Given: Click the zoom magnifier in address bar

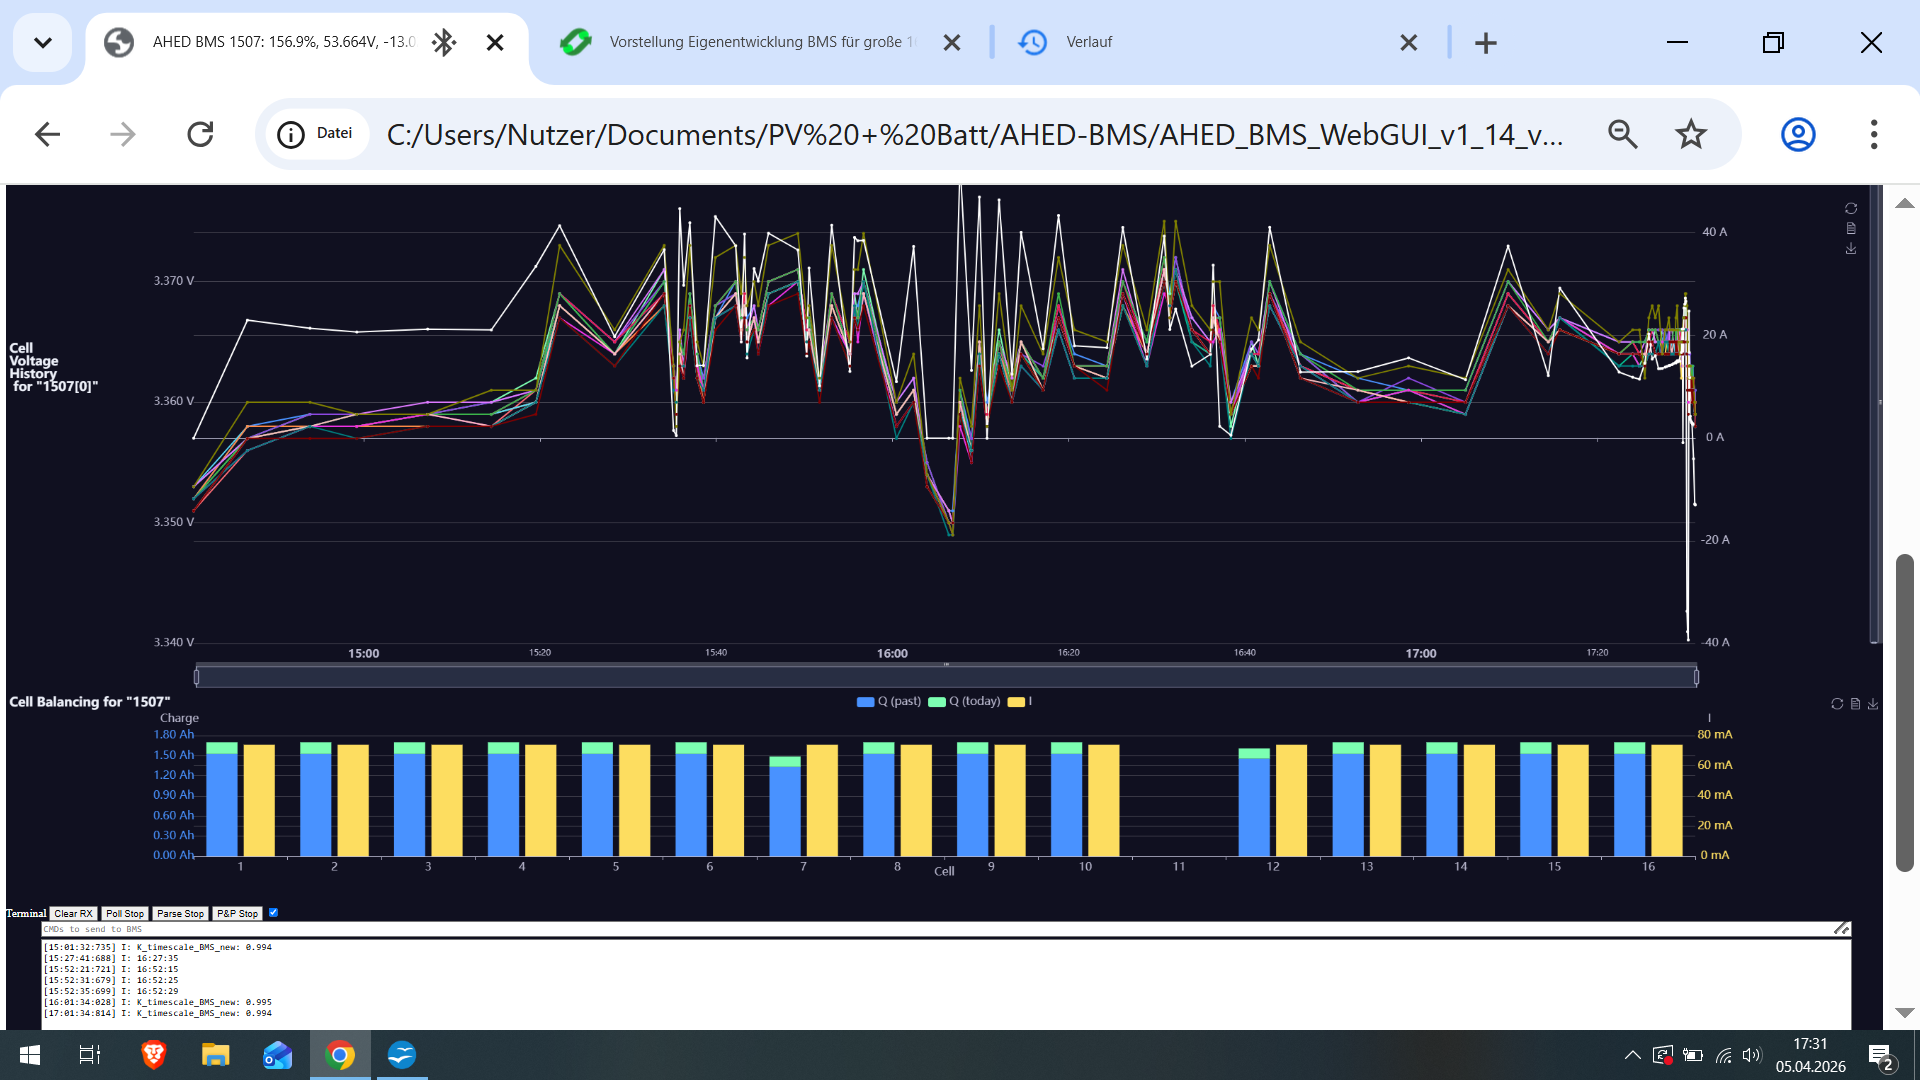Looking at the screenshot, I should (x=1622, y=134).
